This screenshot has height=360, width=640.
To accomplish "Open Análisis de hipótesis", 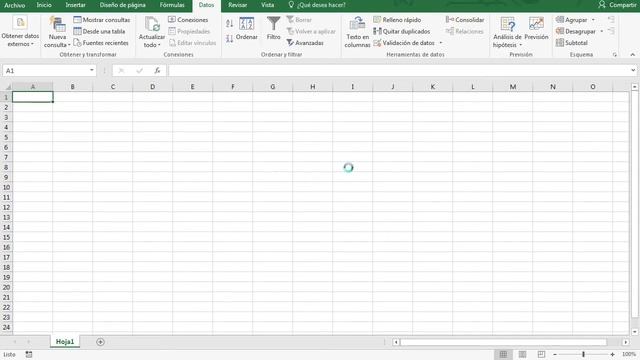I will (507, 32).
